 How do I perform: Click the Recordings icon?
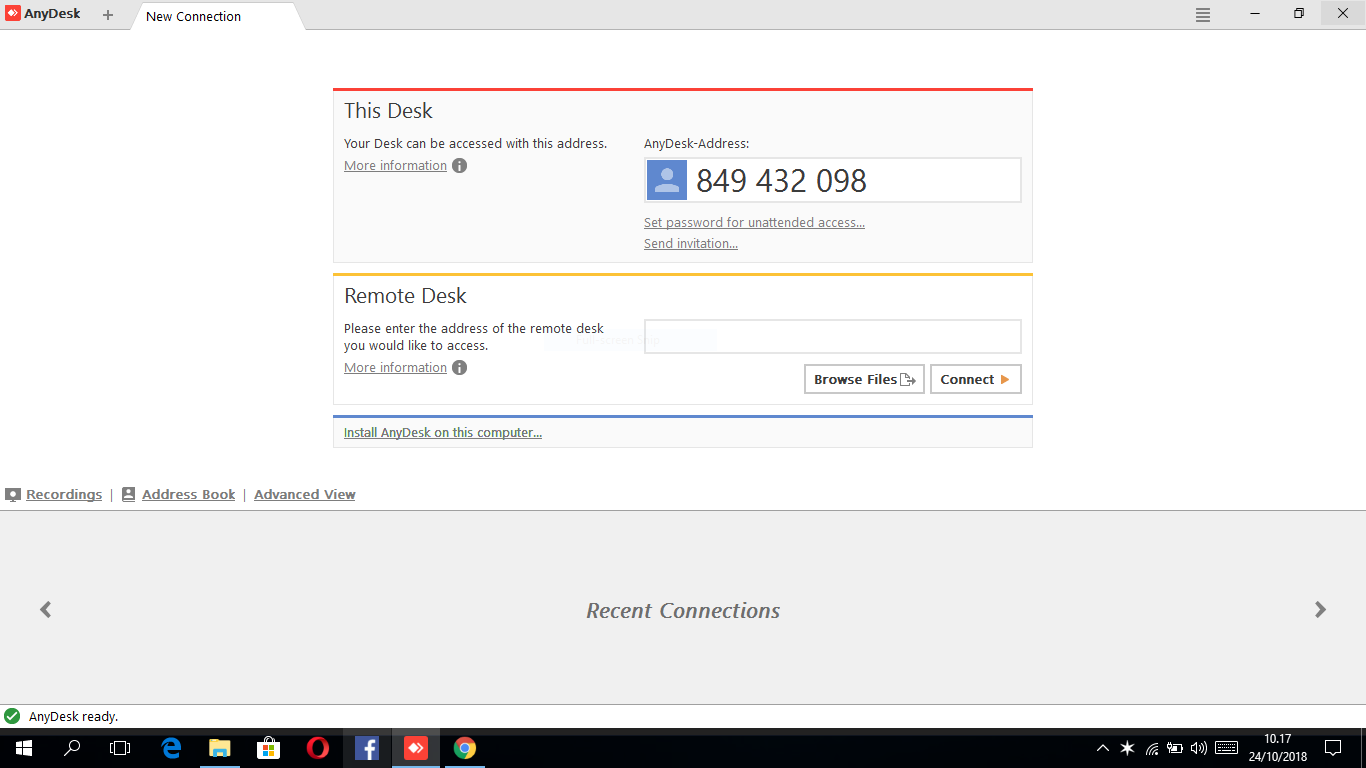click(13, 495)
